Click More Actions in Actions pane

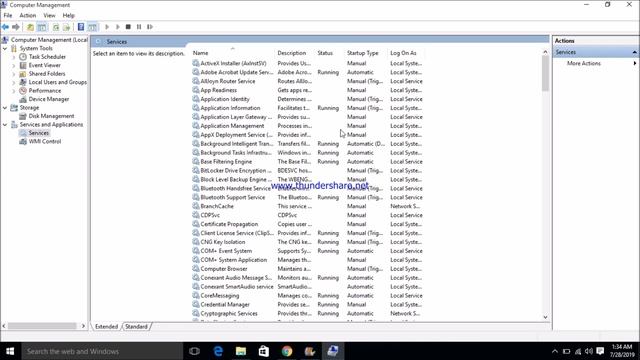point(584,64)
